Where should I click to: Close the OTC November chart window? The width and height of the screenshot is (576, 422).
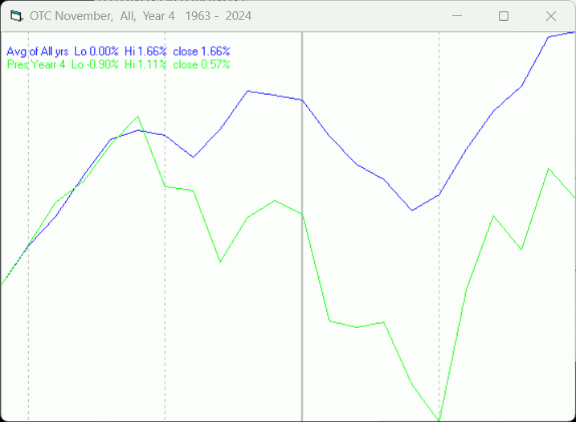pyautogui.click(x=551, y=16)
